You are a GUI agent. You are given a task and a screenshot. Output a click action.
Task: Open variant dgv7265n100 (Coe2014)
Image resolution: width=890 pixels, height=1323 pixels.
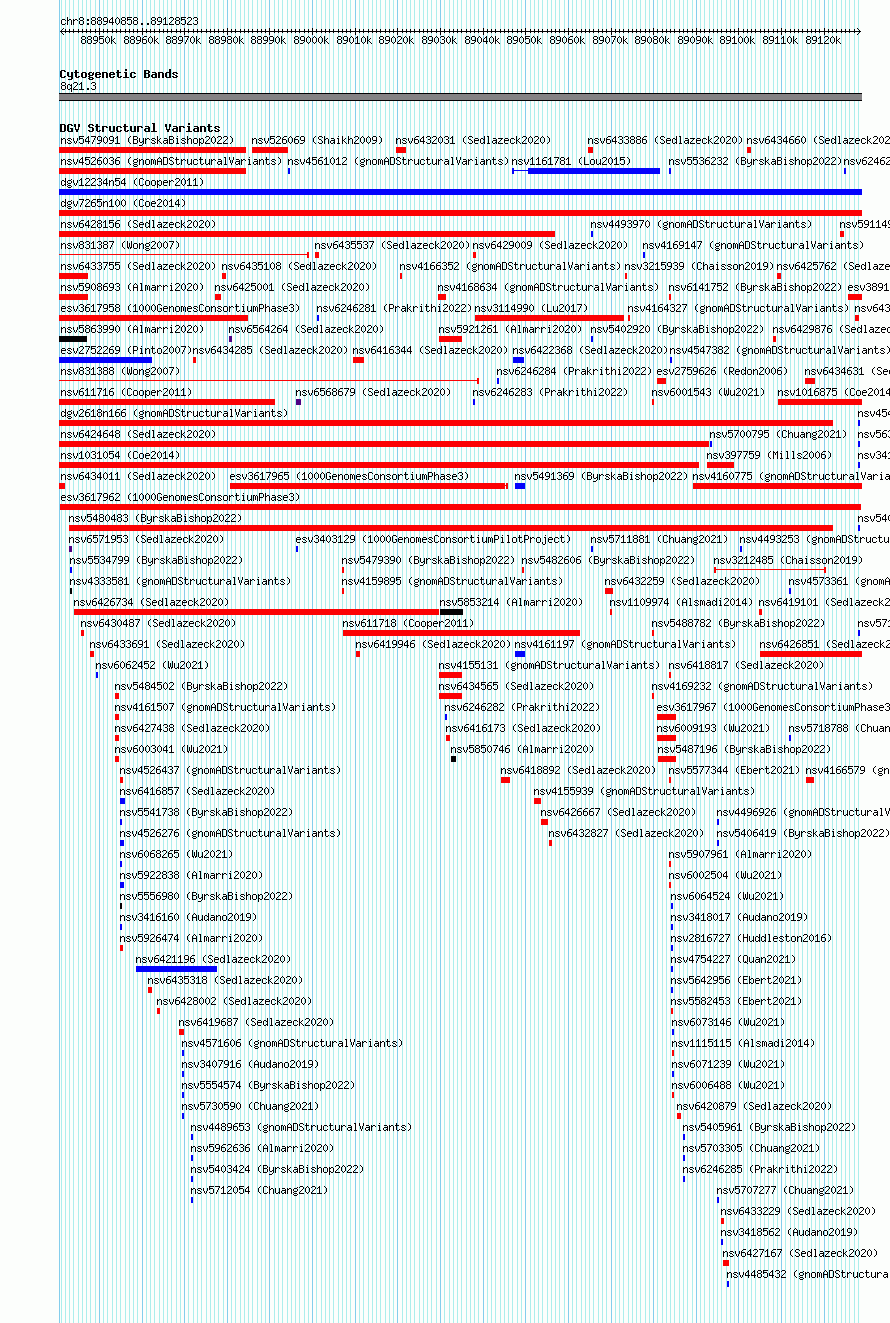click(123, 204)
